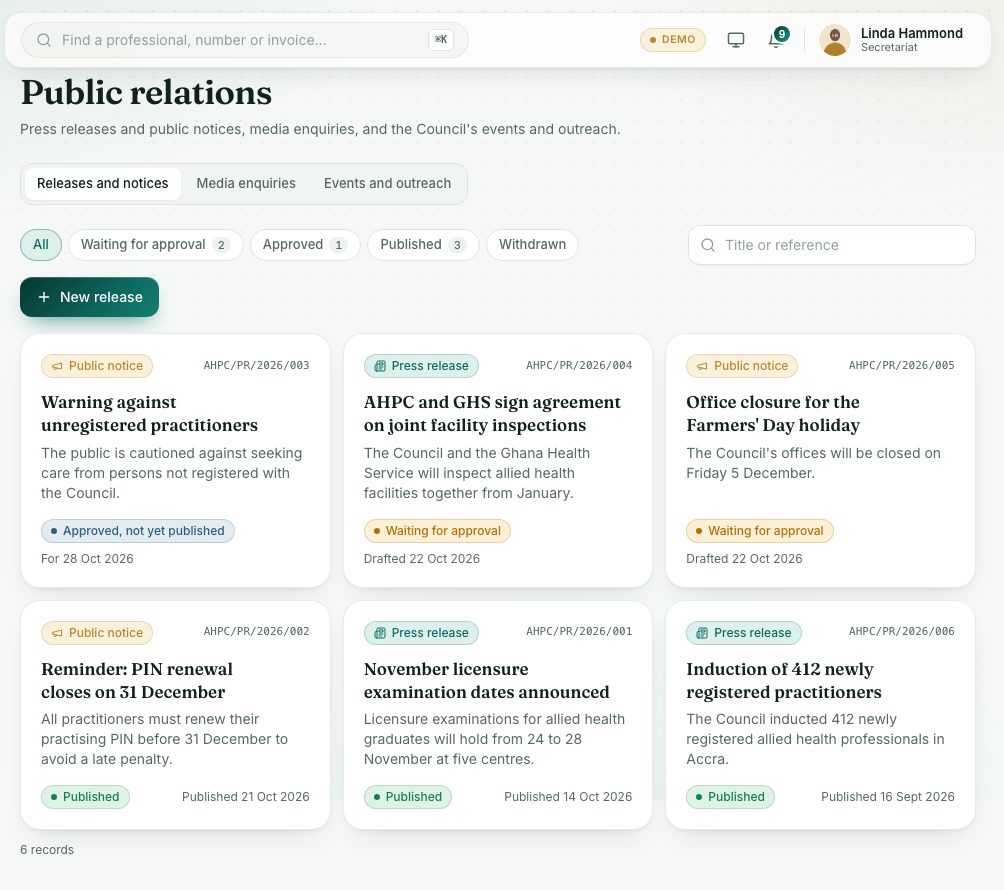Click reference AHPC/PR/2026/001
Image resolution: width=1004 pixels, height=890 pixels.
point(579,631)
